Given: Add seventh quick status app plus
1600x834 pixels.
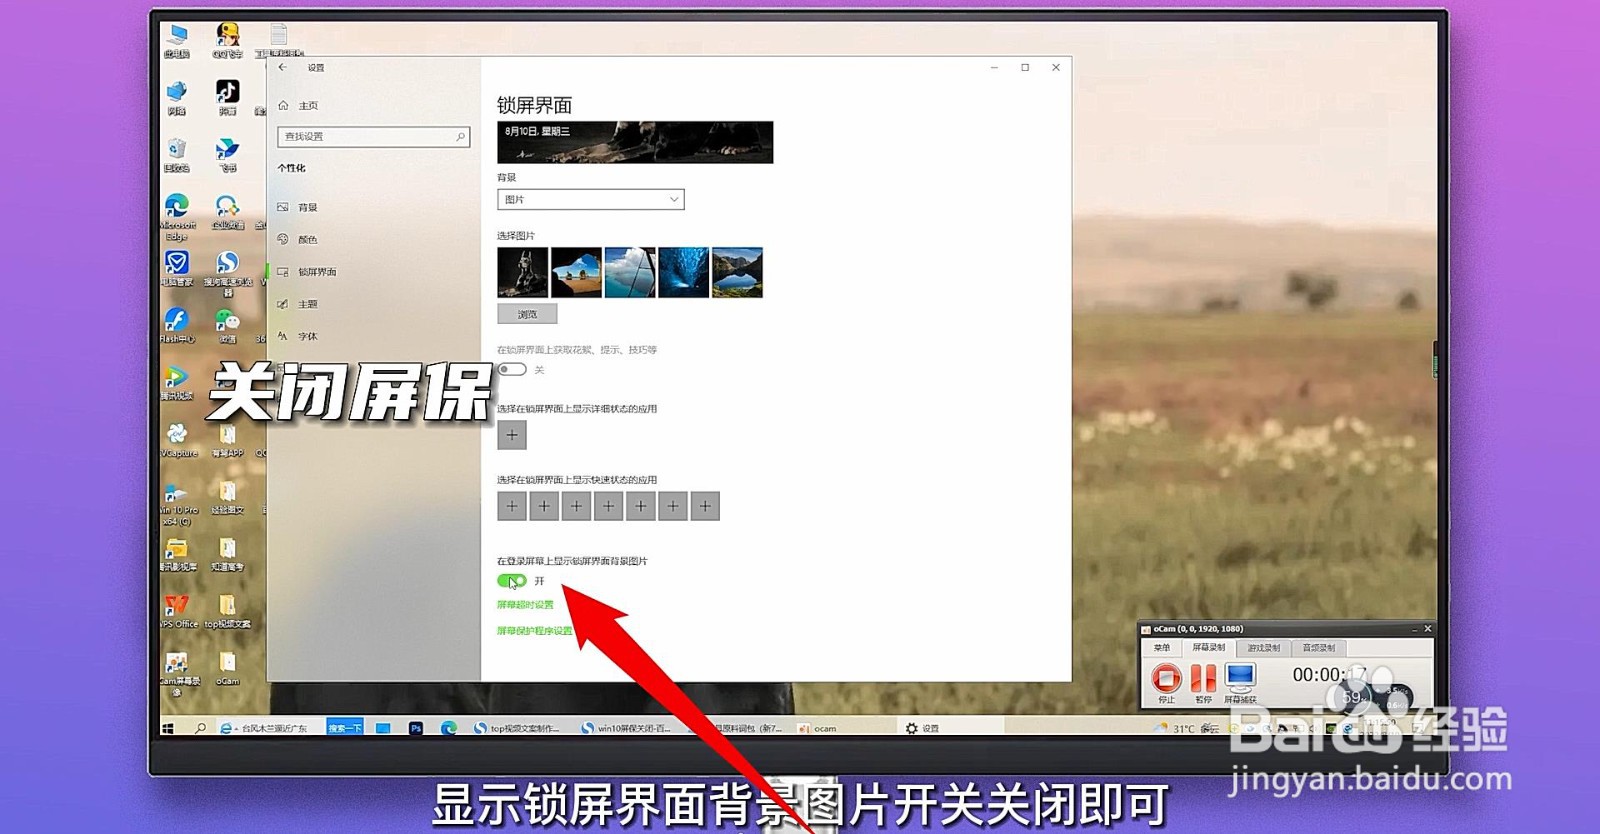Looking at the screenshot, I should tap(705, 506).
